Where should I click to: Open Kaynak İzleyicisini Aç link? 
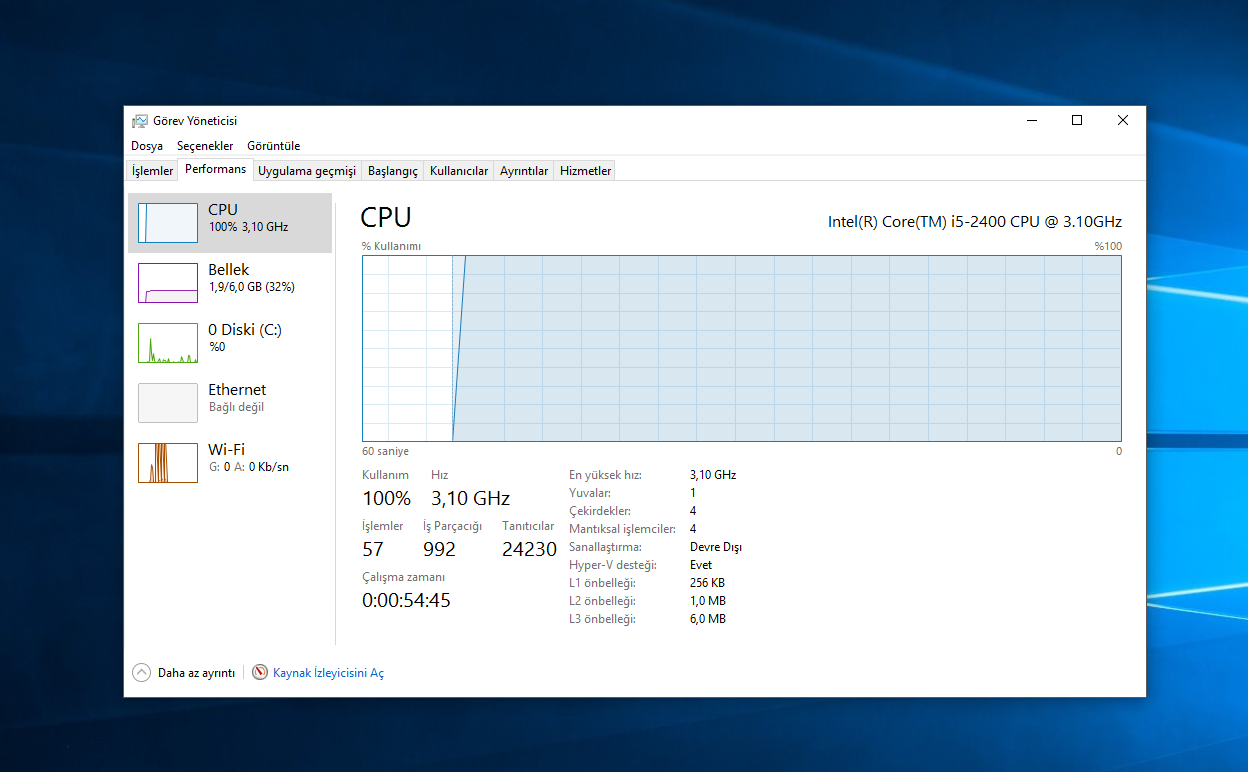[x=328, y=673]
